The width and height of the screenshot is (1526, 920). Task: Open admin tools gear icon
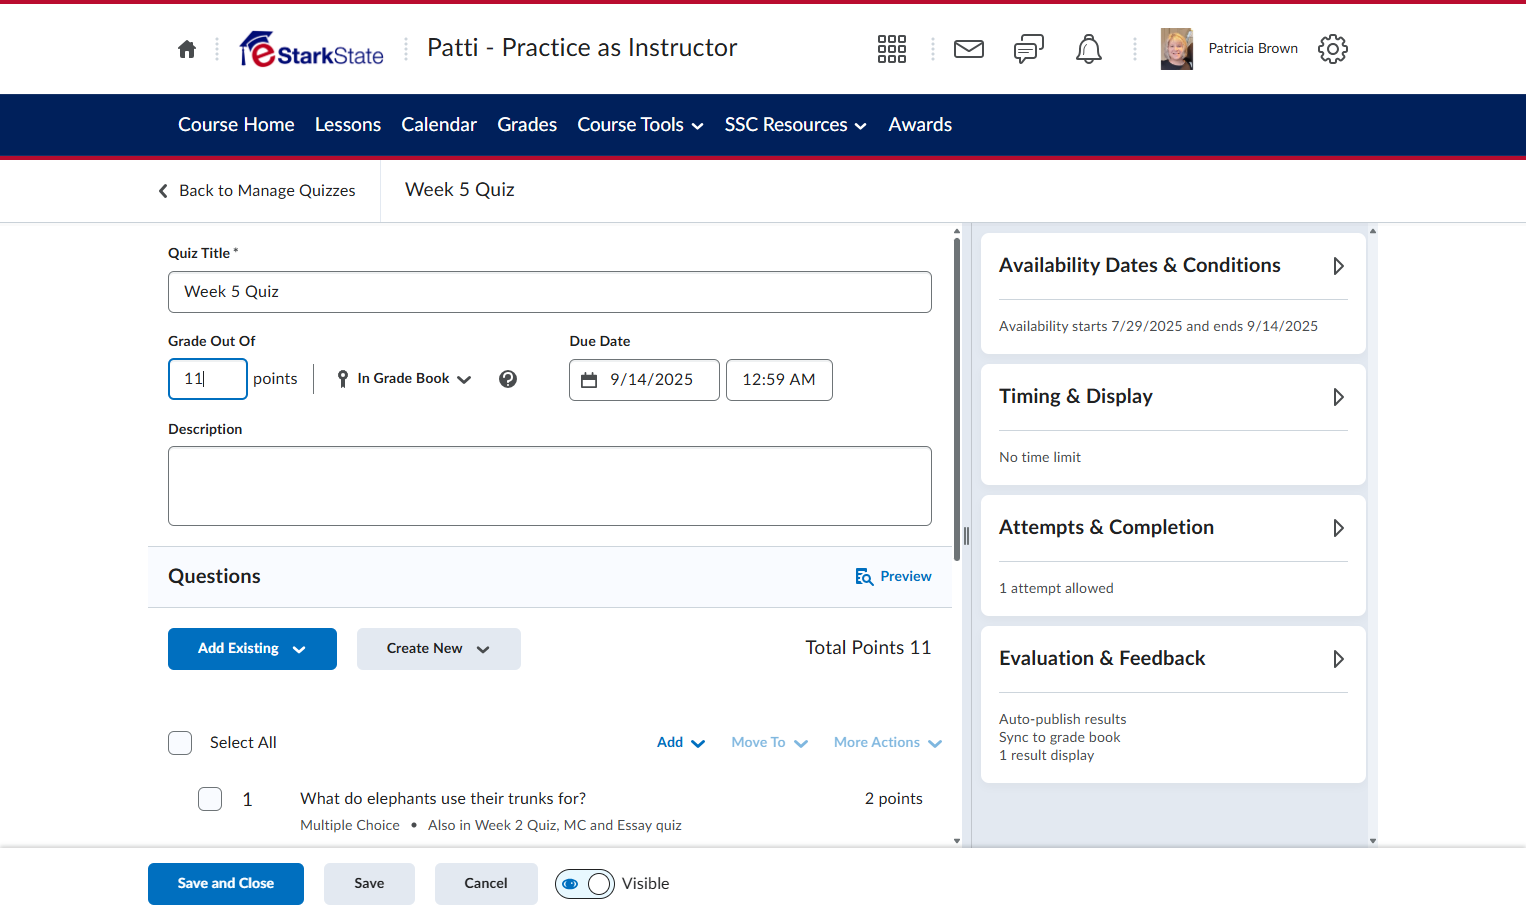[1333, 49]
